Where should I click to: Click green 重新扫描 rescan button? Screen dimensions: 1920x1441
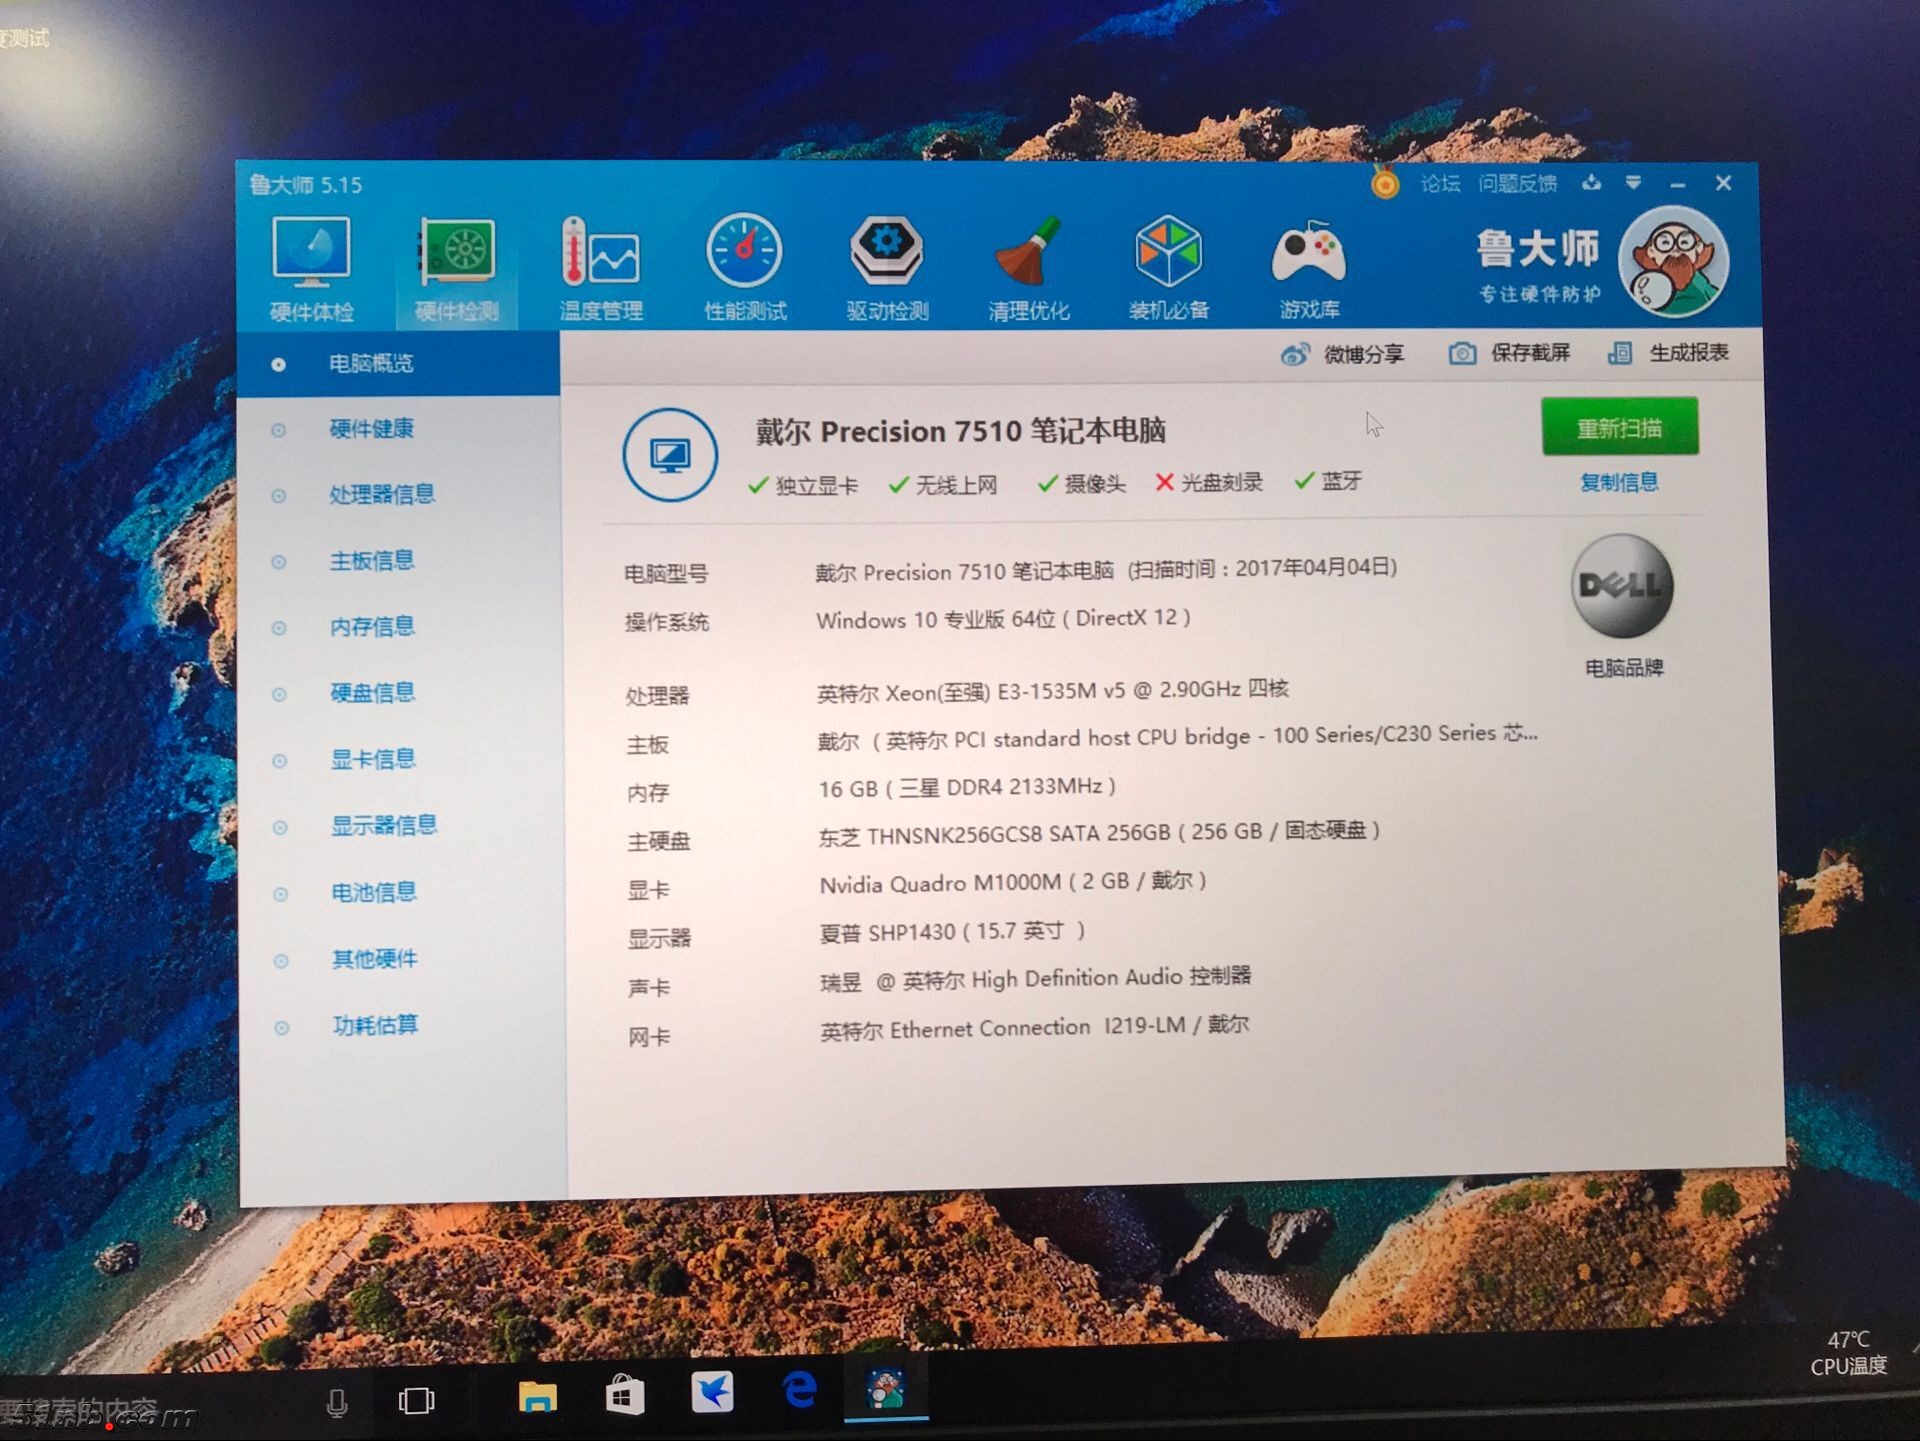tap(1619, 428)
